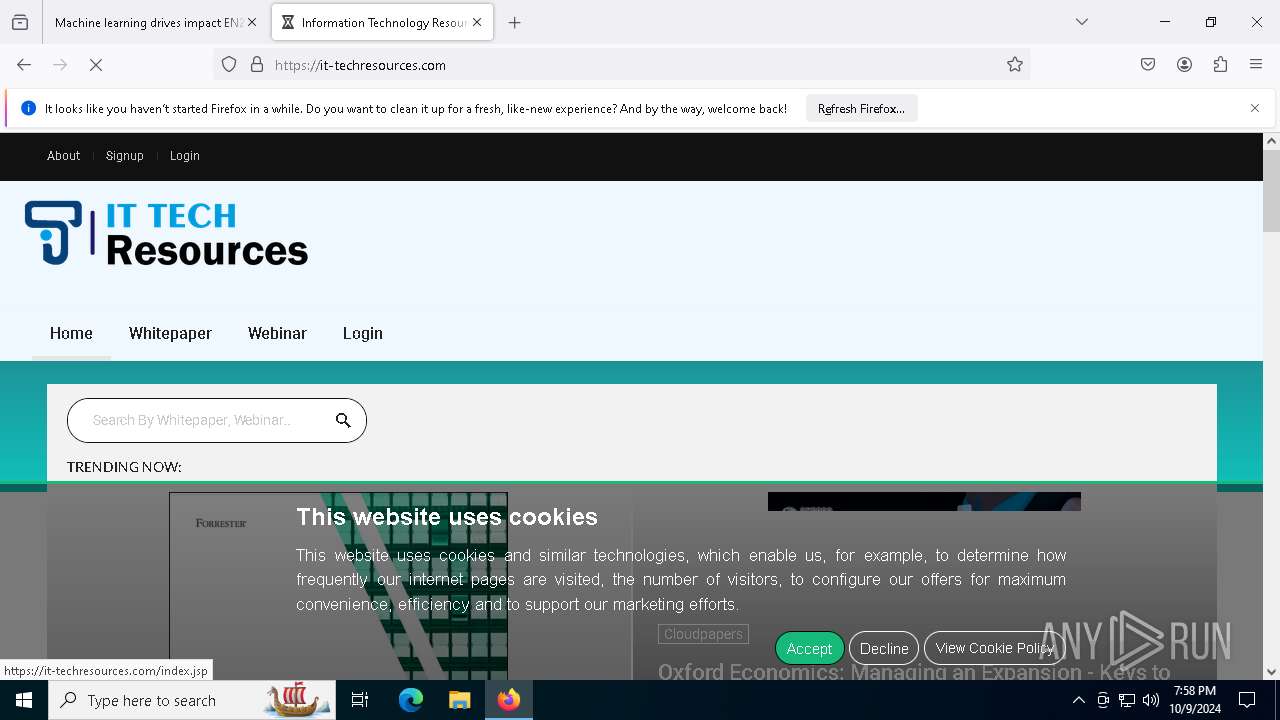Open the Webinar menu item

[x=277, y=334]
